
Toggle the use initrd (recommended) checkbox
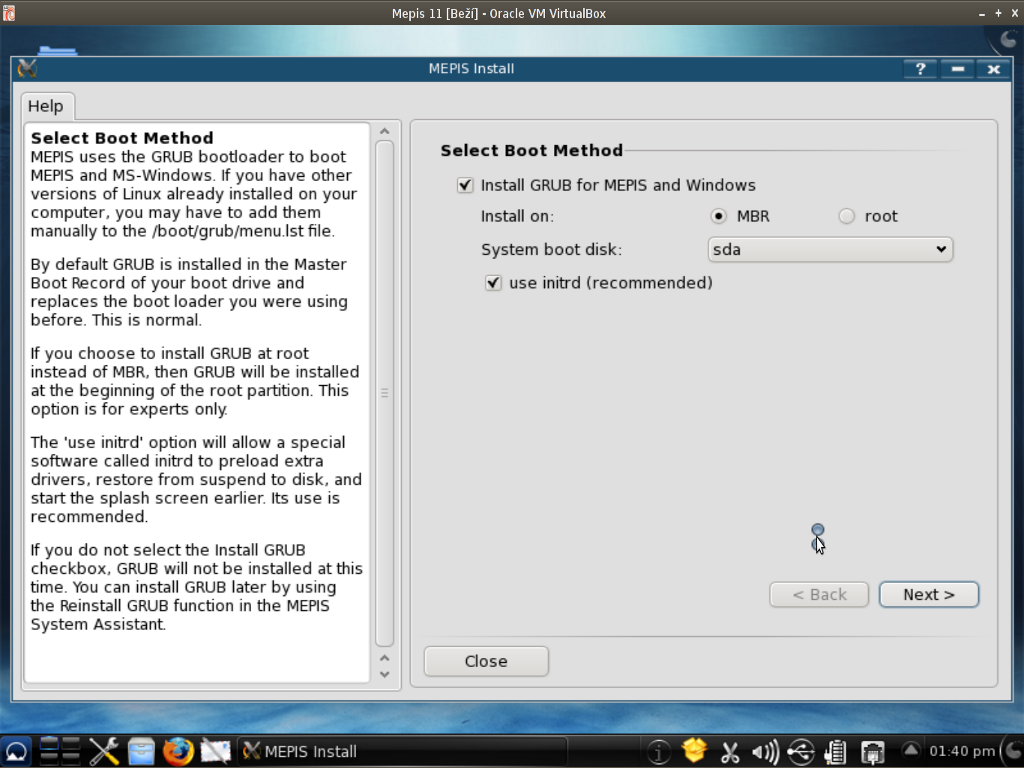493,283
